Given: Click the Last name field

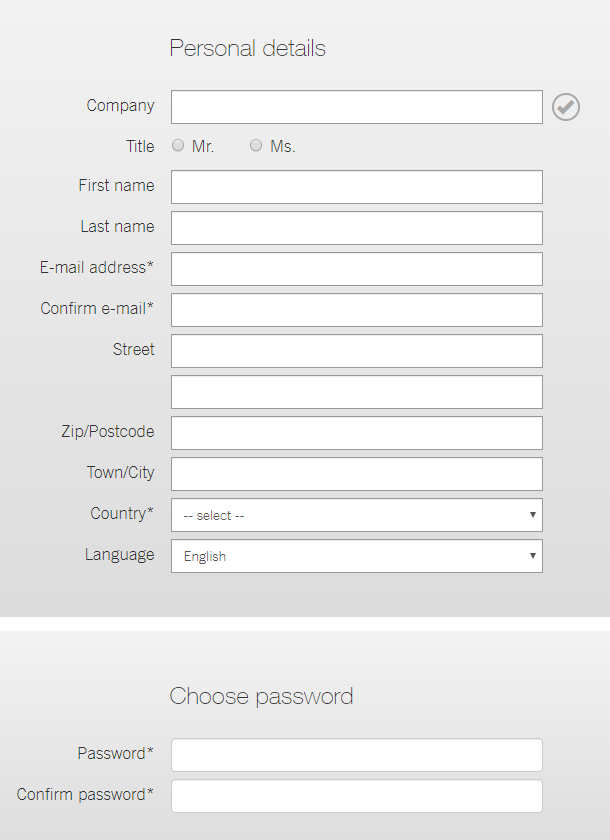Looking at the screenshot, I should point(356,228).
